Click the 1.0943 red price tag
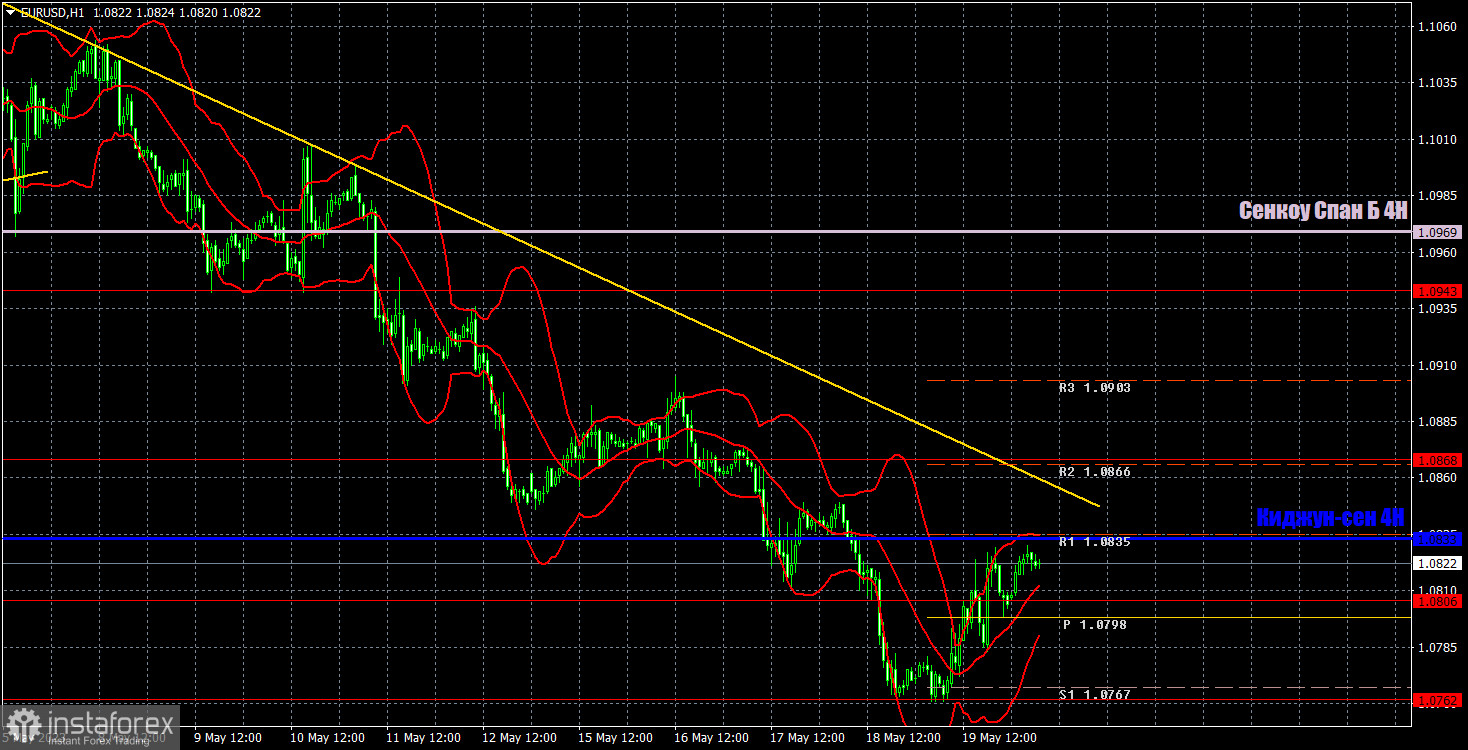The image size is (1468, 750). pos(1439,290)
